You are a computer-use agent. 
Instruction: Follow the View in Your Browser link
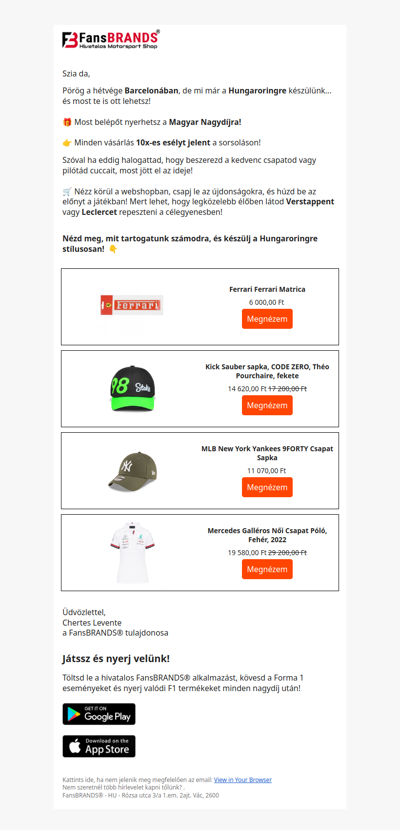[243, 780]
